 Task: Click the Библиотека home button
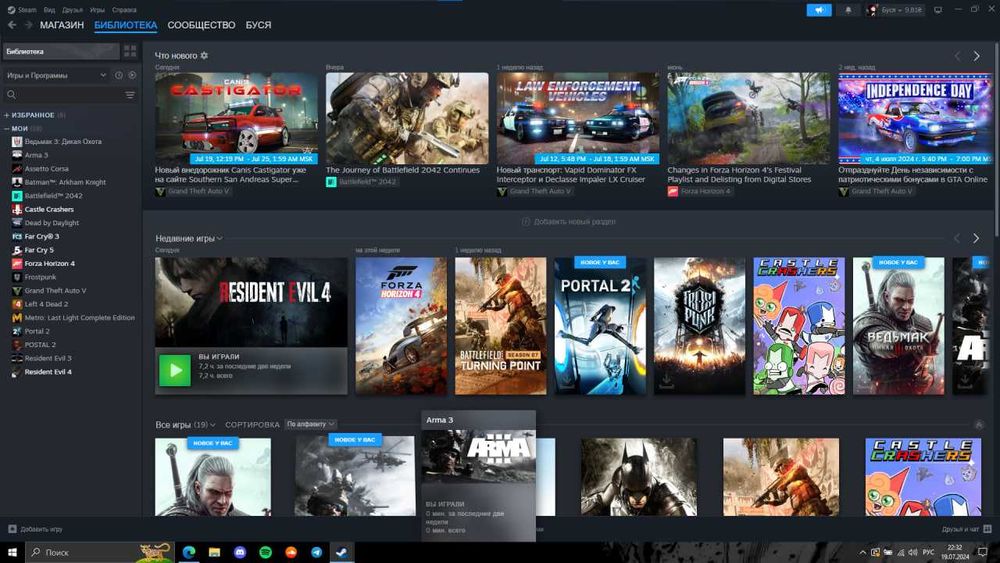pyautogui.click(x=61, y=51)
